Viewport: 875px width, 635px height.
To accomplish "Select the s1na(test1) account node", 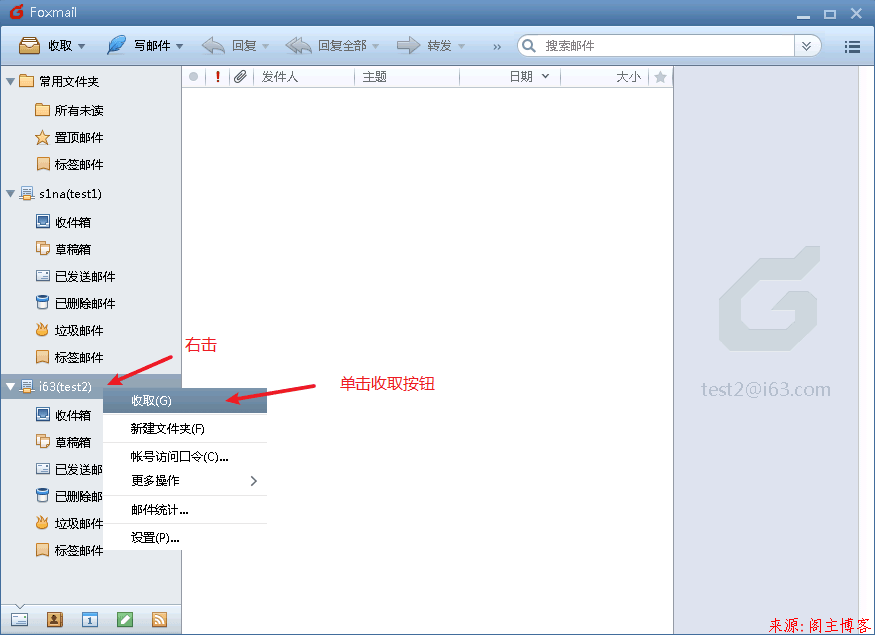I will (70, 194).
